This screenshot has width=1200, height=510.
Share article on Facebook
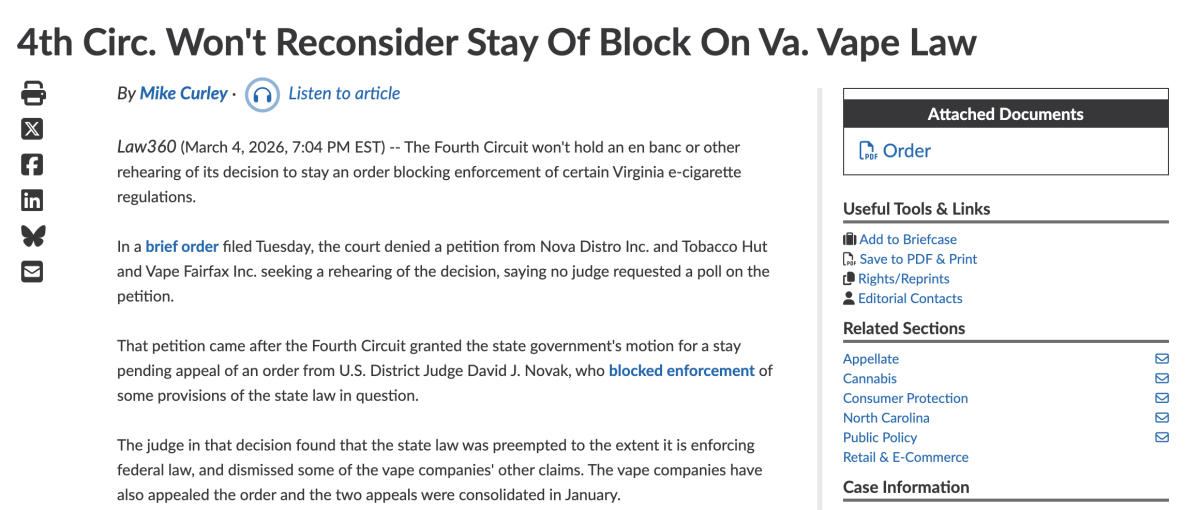[x=33, y=164]
